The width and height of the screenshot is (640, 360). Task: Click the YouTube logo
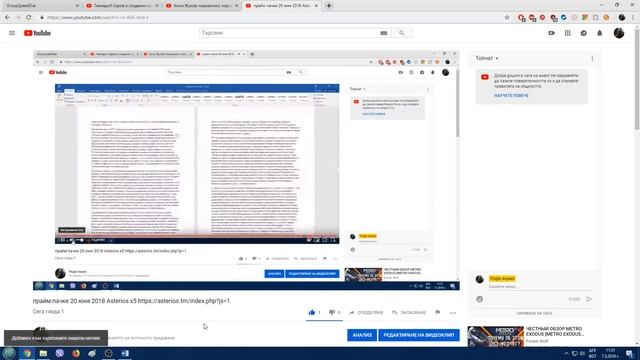(x=37, y=33)
